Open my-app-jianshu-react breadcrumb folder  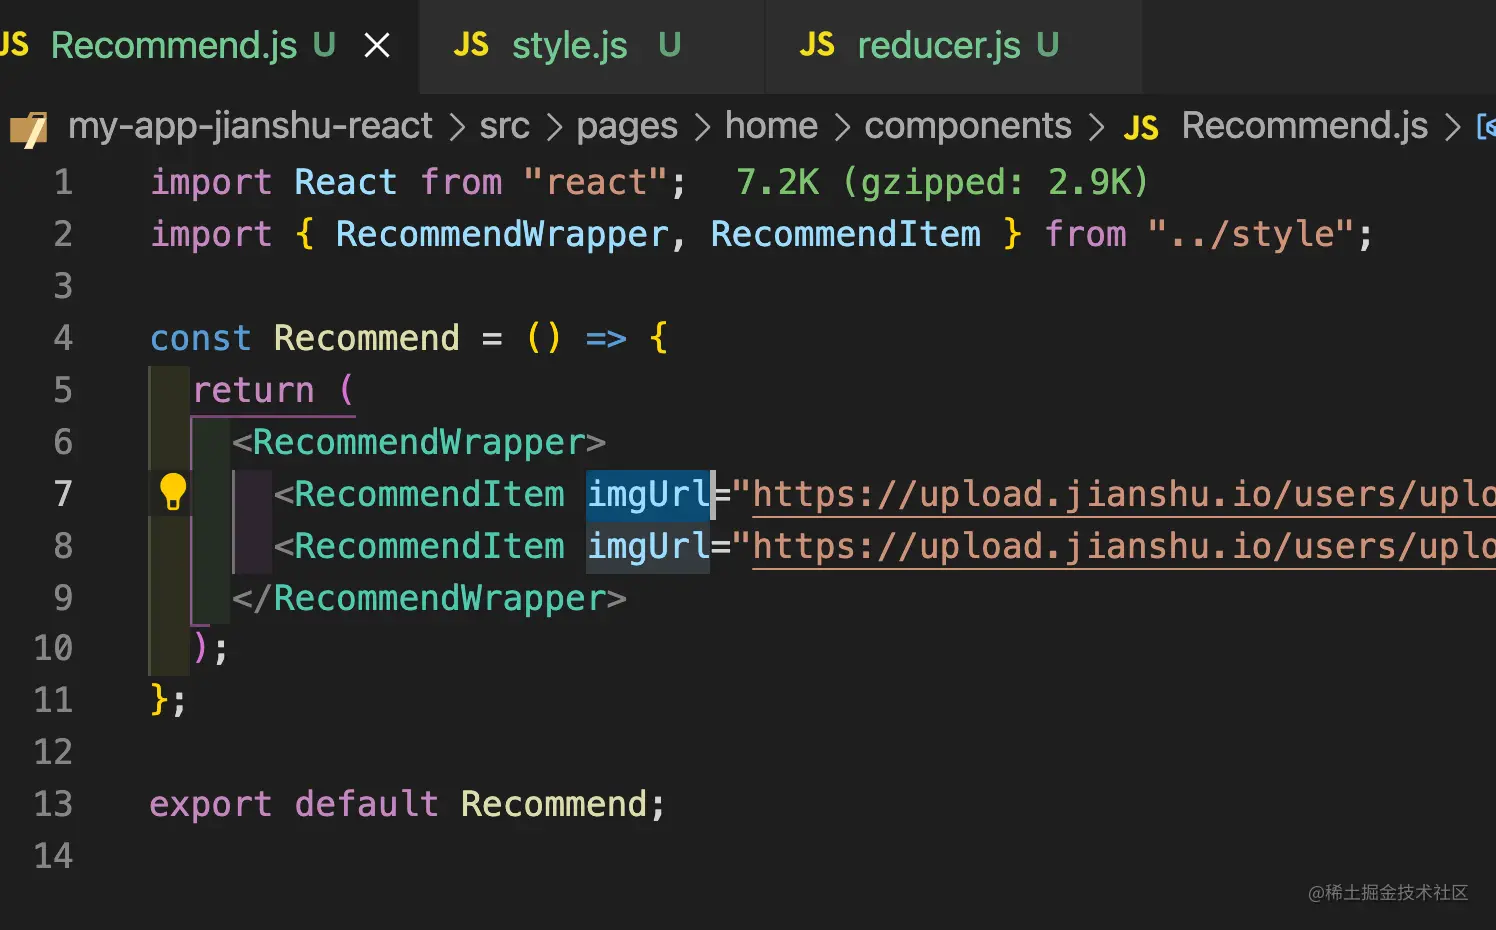250,126
